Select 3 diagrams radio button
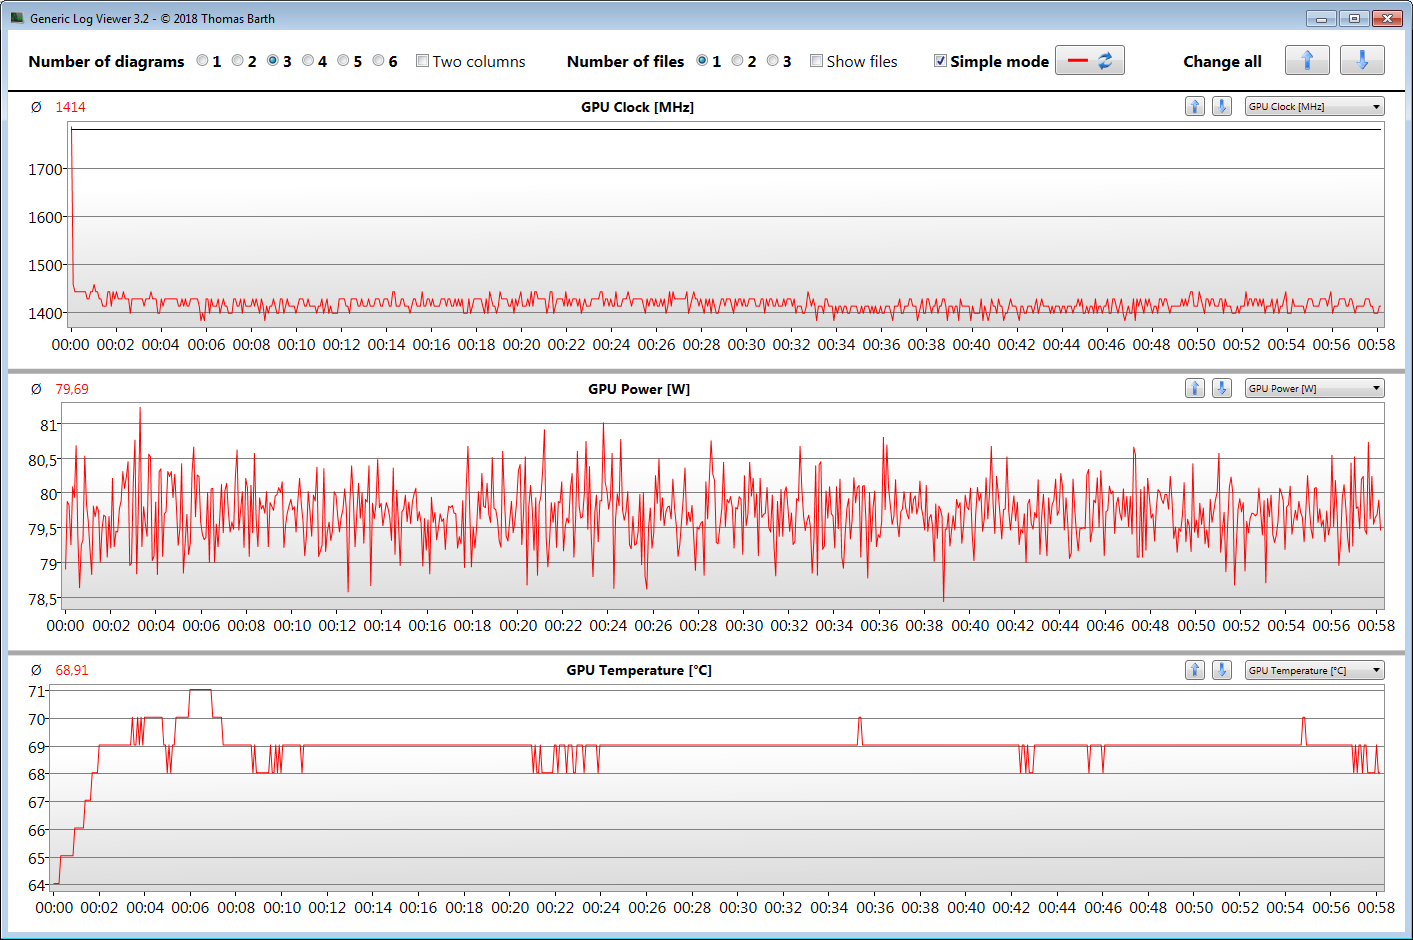Image resolution: width=1413 pixels, height=940 pixels. 273,61
